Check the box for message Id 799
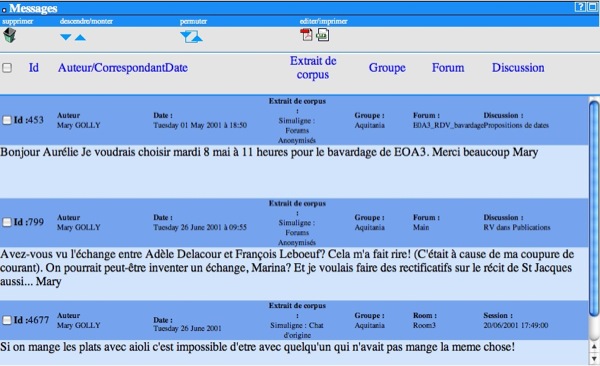This screenshot has width=600, height=366. 7,222
